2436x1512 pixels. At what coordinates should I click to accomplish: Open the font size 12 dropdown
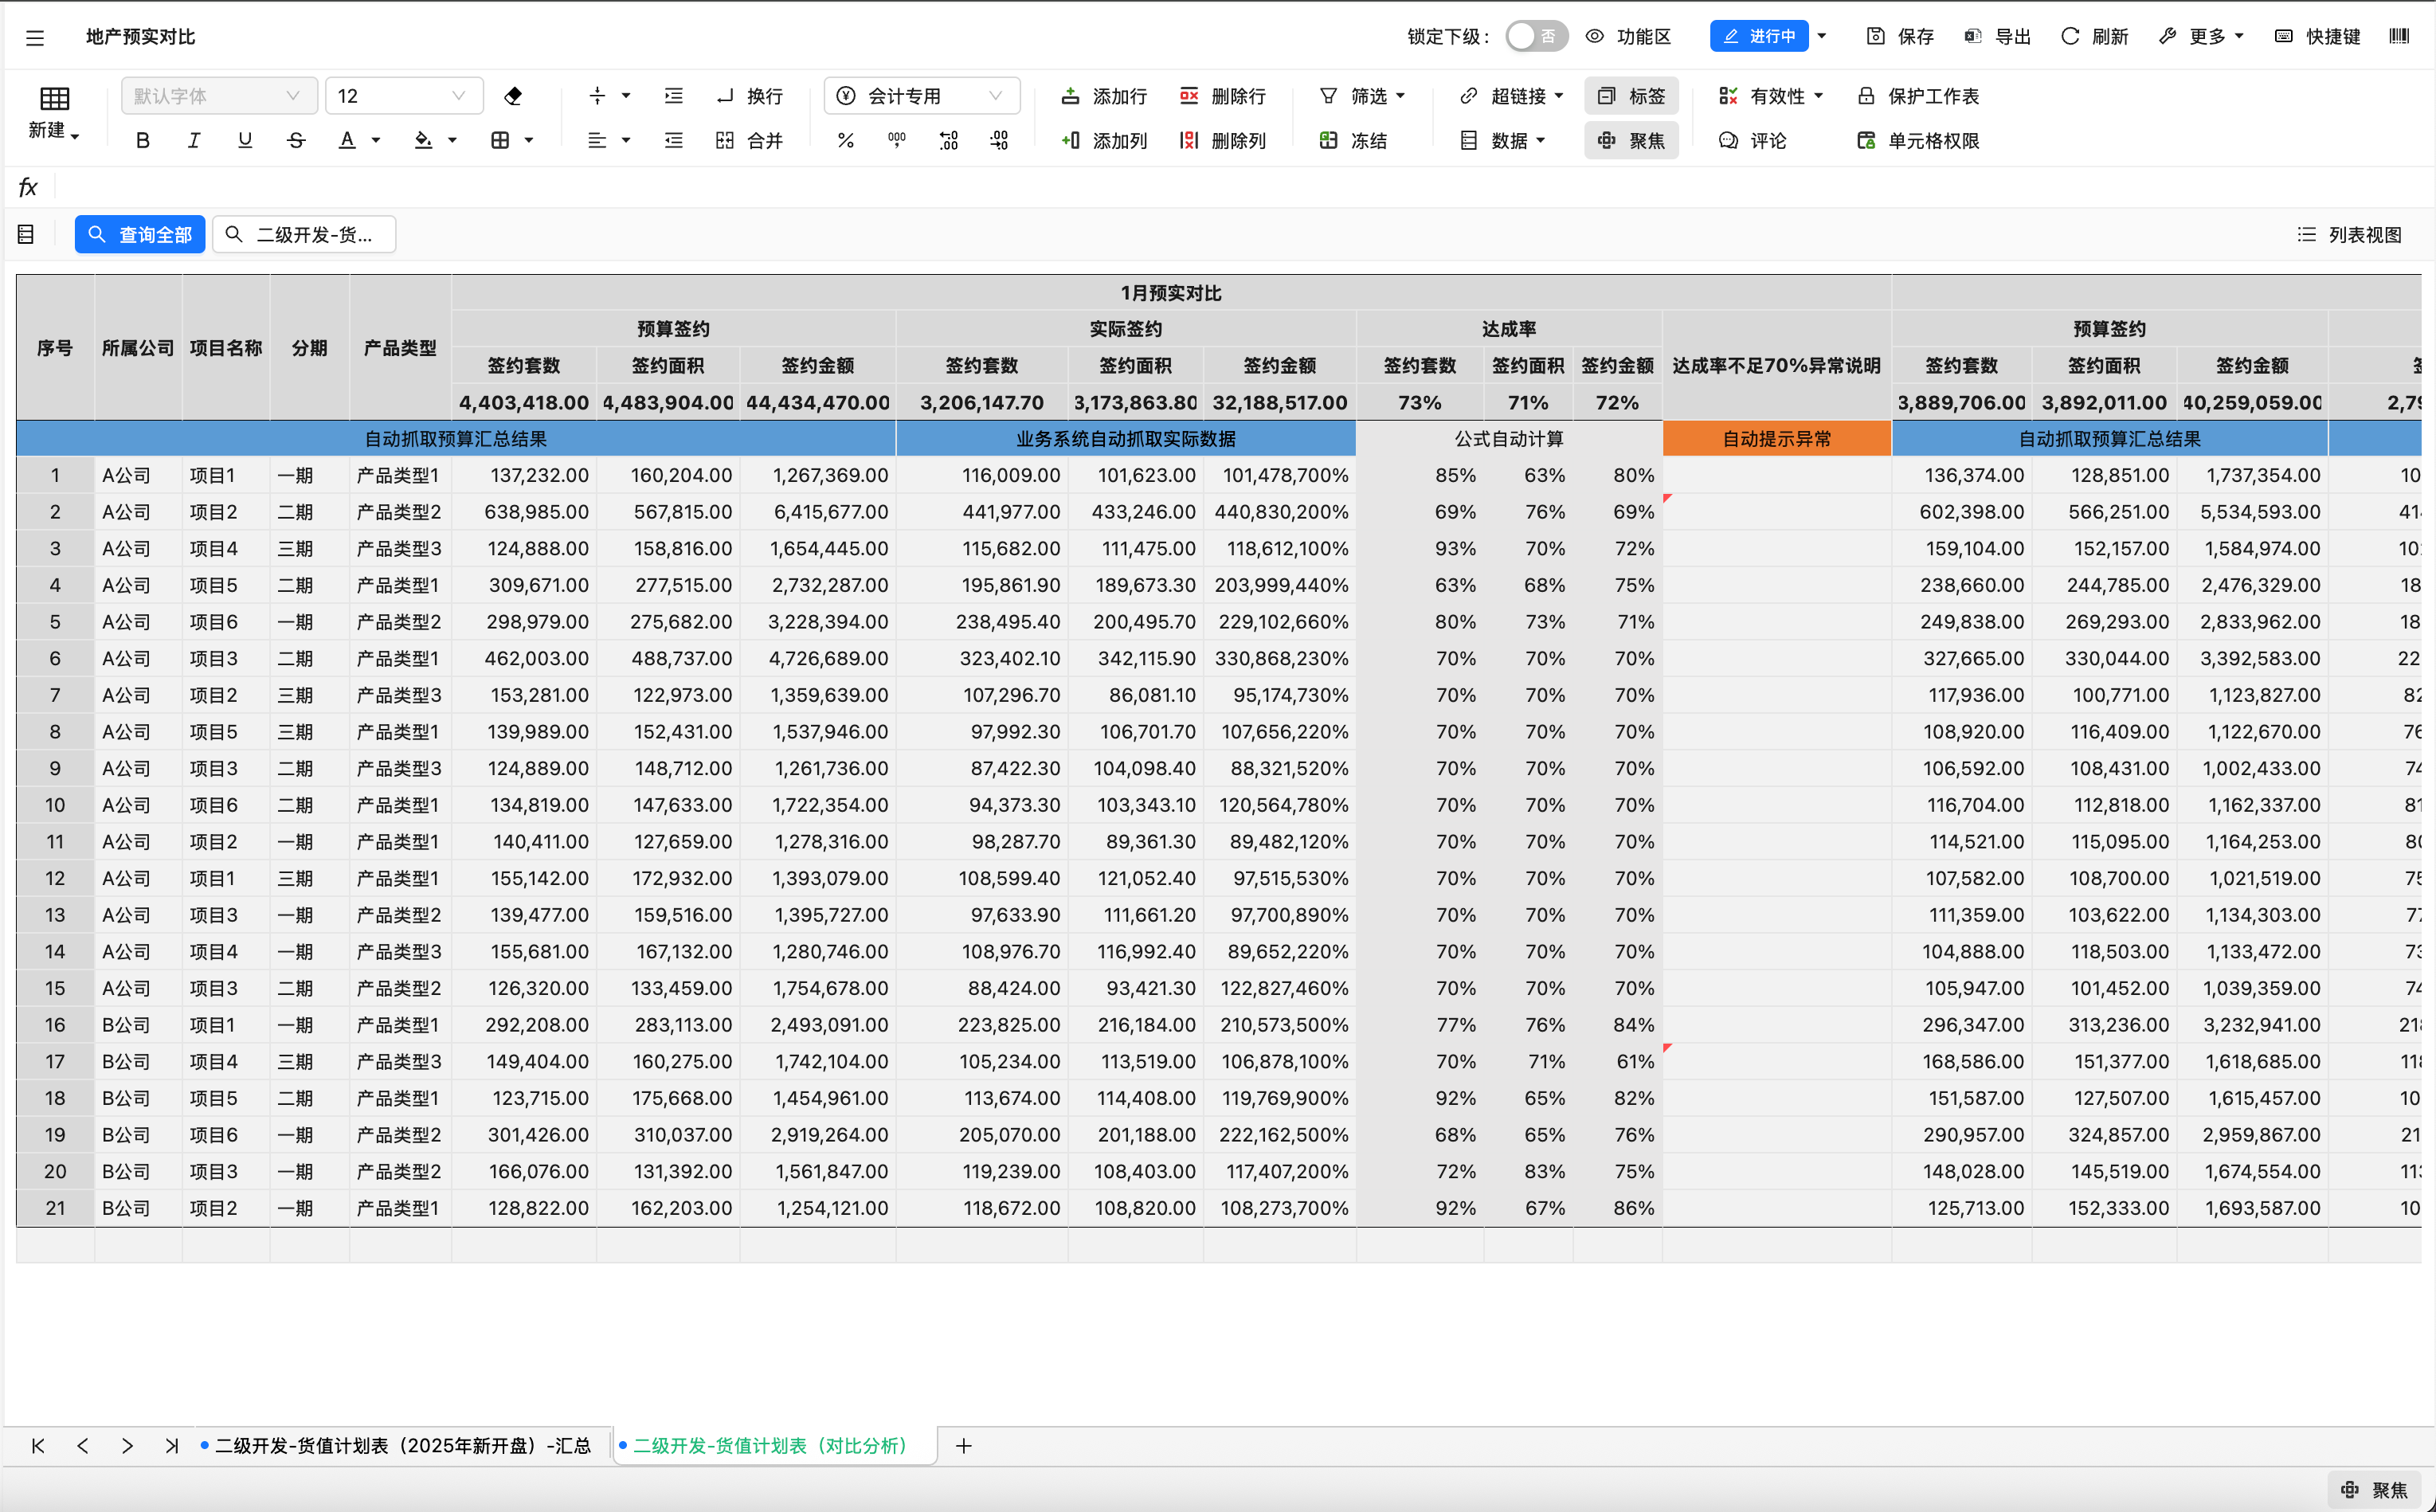click(404, 96)
